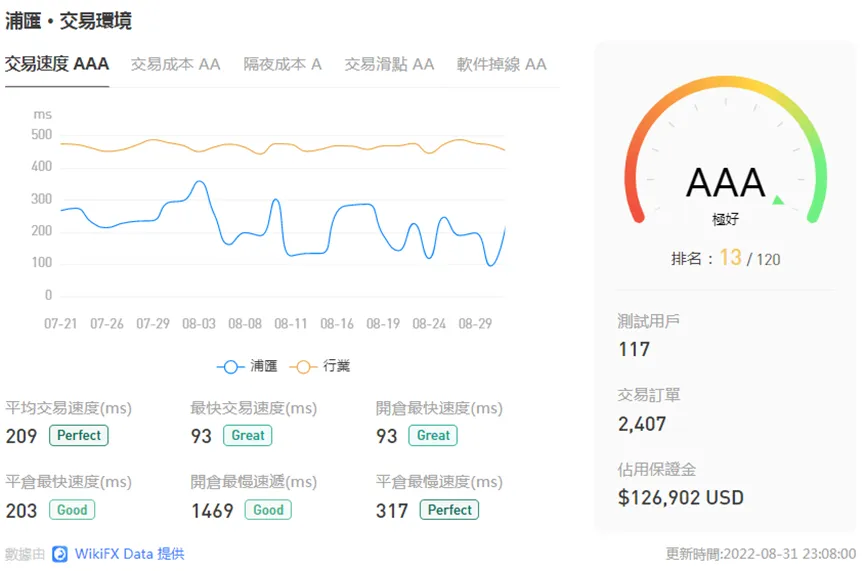Select the 交易速度 AAA tab
Screen dimensions: 865x571
click(x=57, y=64)
